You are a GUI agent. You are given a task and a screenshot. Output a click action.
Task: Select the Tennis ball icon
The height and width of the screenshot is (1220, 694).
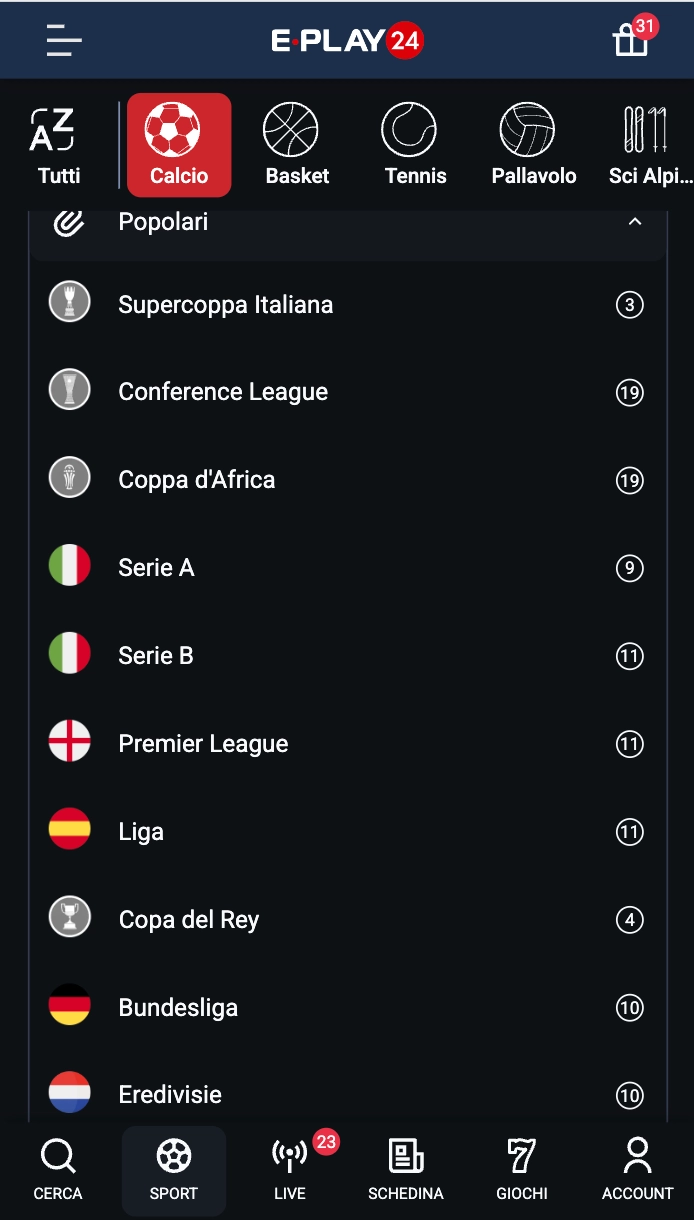[x=415, y=130]
